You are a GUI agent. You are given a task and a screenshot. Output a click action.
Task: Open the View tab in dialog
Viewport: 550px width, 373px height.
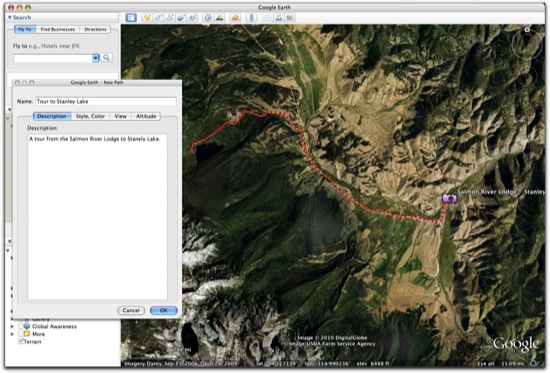[x=120, y=116]
